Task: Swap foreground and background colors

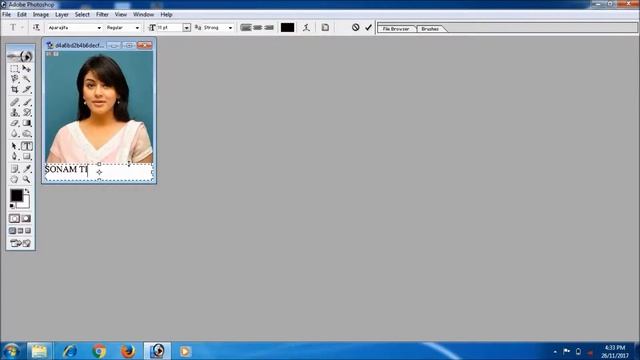Action: [x=27, y=191]
